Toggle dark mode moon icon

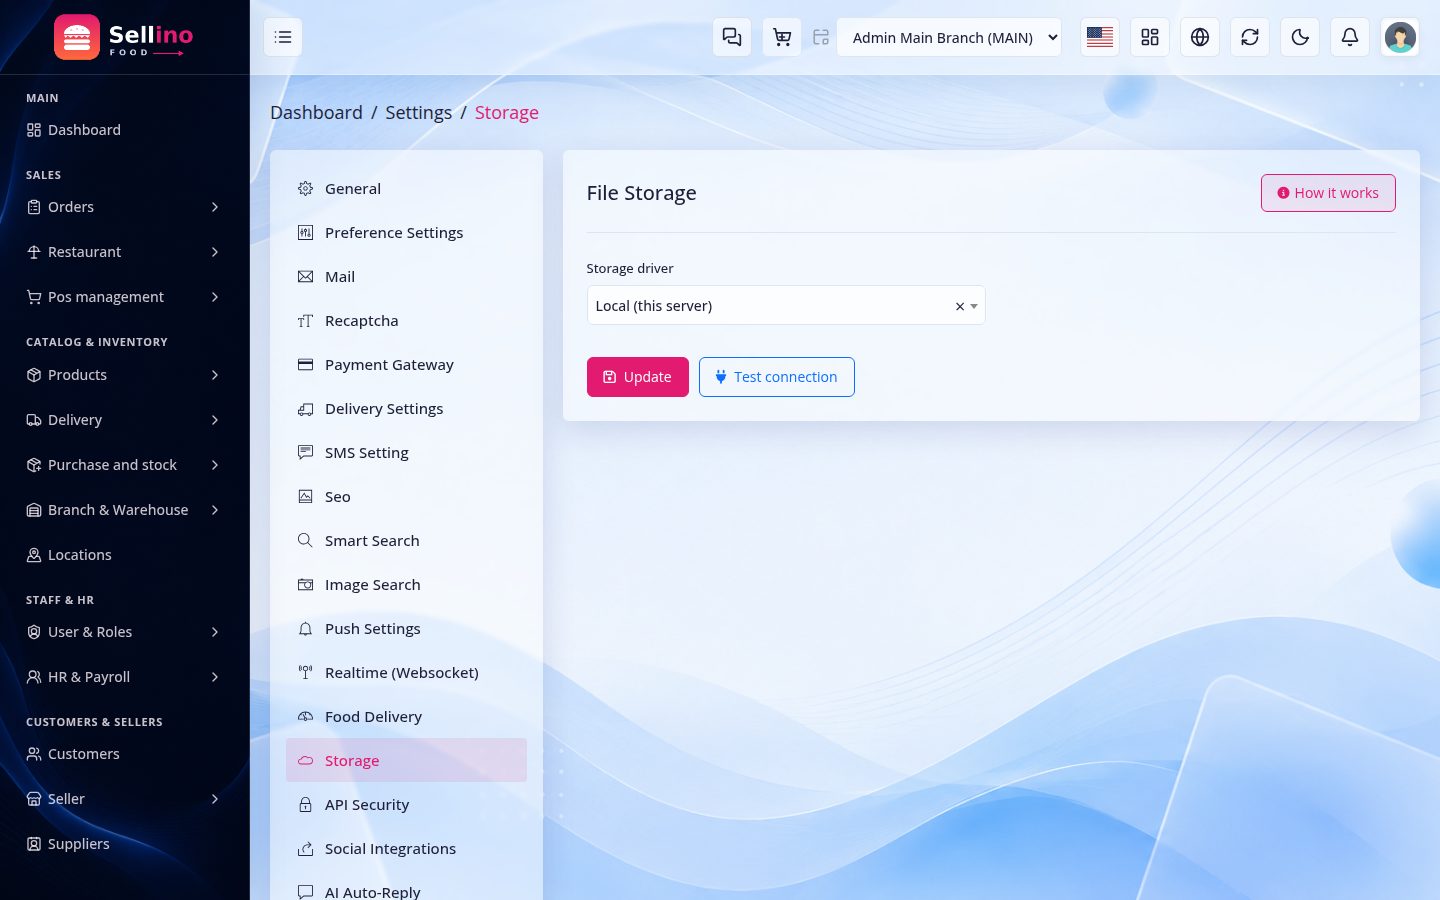1300,37
